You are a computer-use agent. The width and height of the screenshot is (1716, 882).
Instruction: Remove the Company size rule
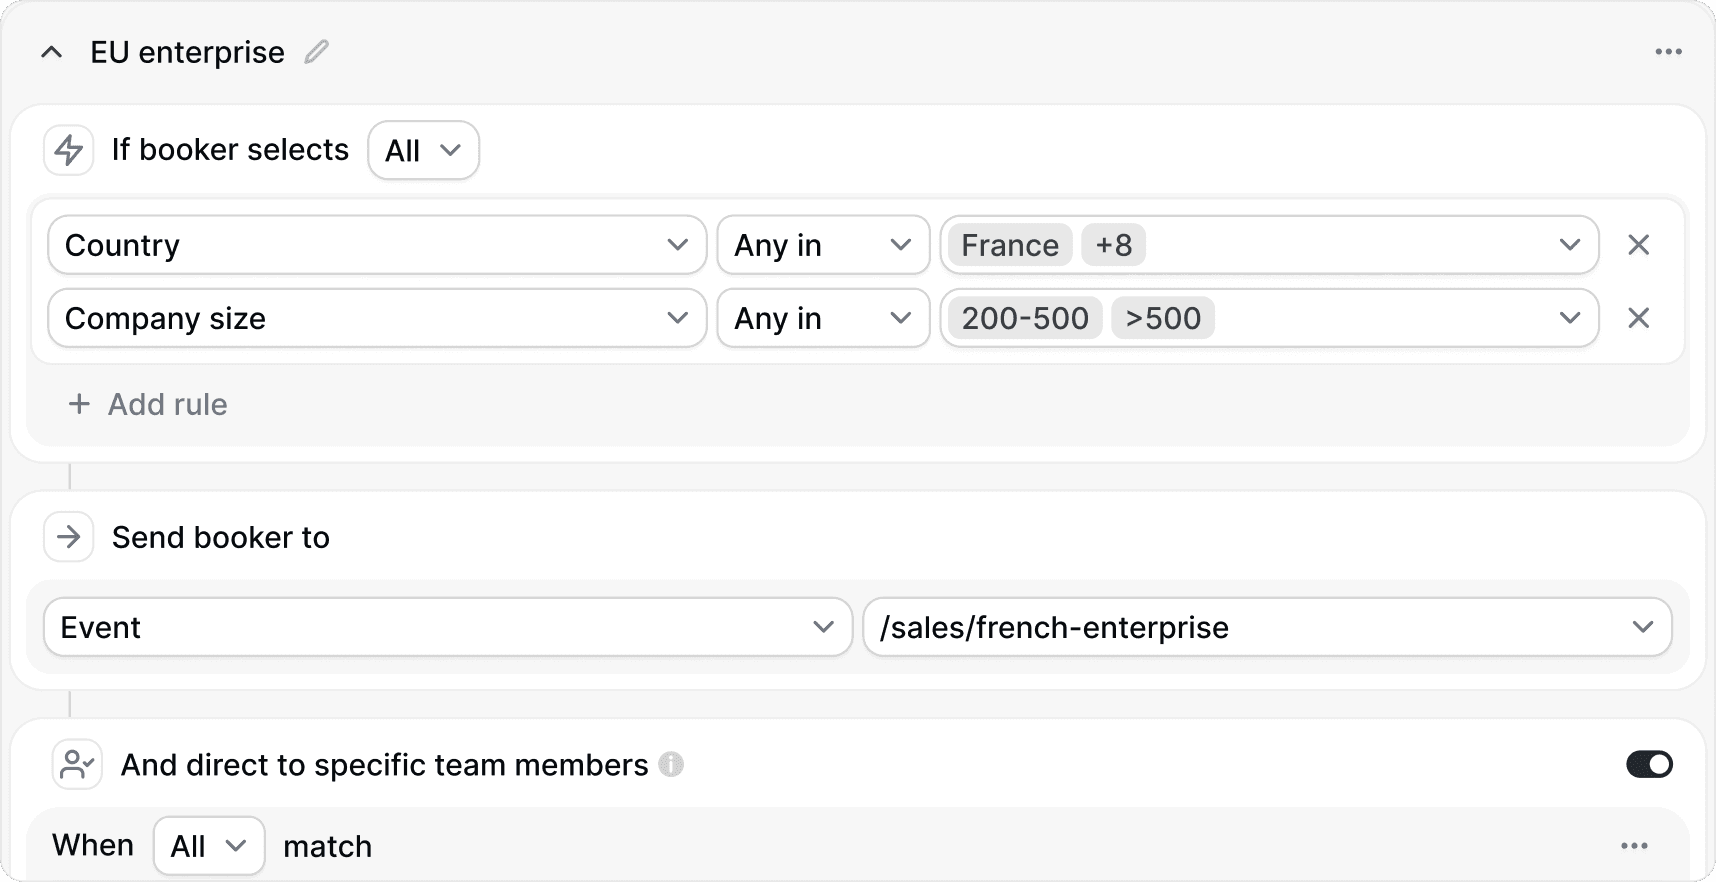(x=1638, y=318)
